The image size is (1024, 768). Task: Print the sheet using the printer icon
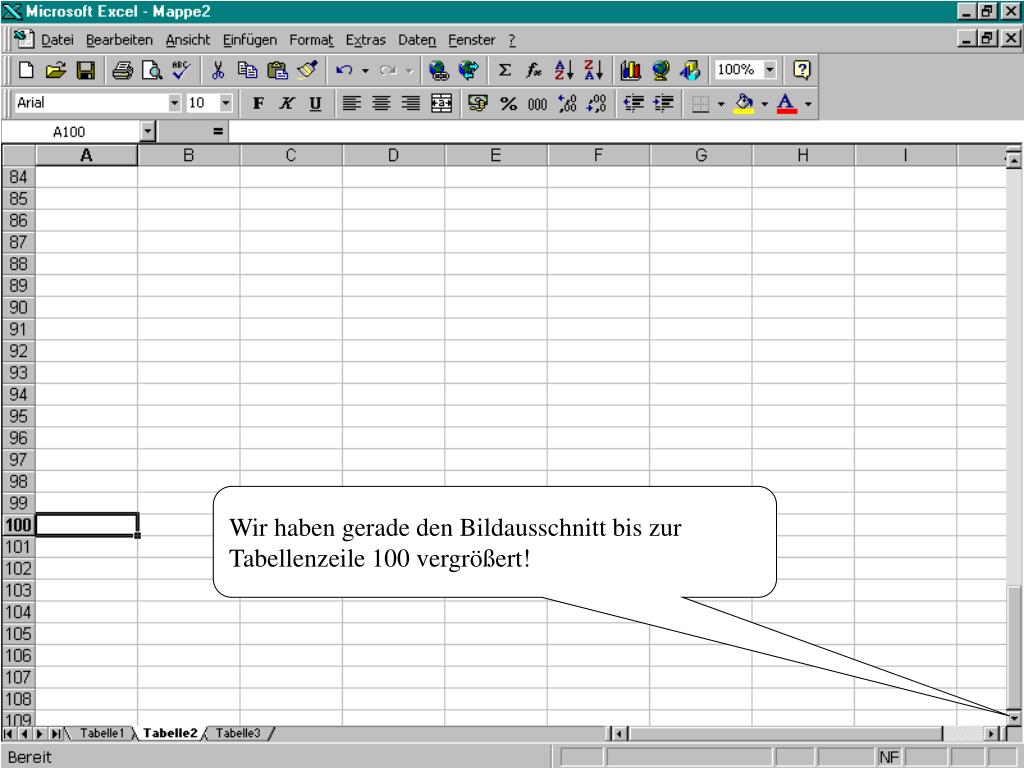122,70
